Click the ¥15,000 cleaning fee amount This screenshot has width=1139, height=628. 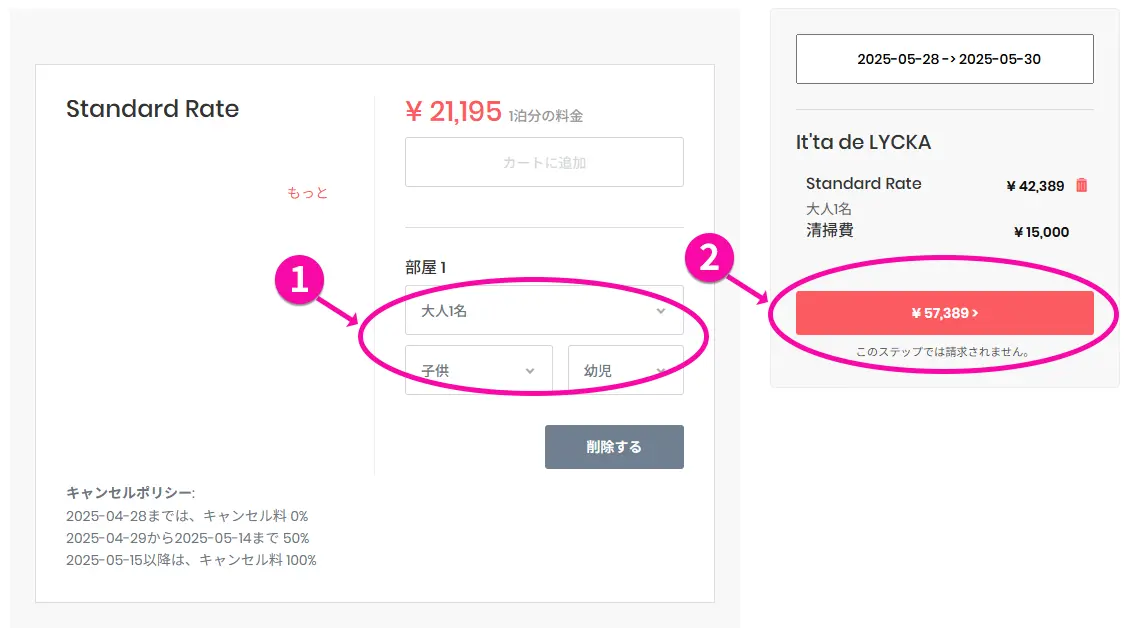(x=1041, y=232)
